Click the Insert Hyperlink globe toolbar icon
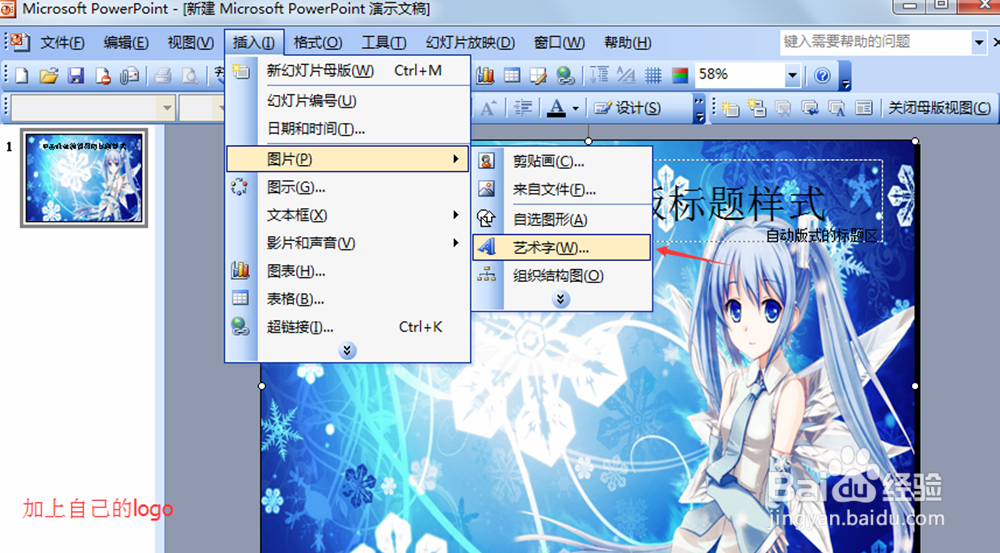This screenshot has height=553, width=1000. click(x=565, y=75)
